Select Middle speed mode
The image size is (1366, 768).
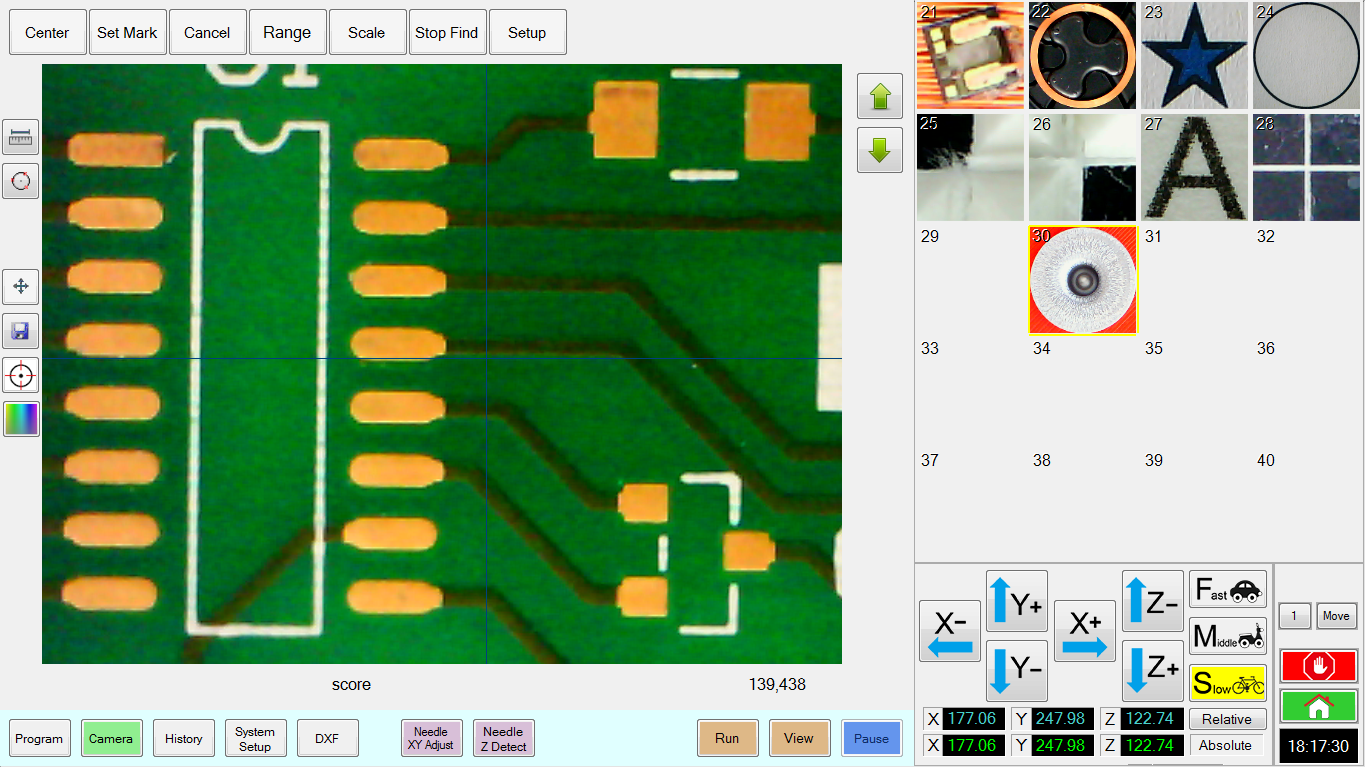pyautogui.click(x=1227, y=636)
